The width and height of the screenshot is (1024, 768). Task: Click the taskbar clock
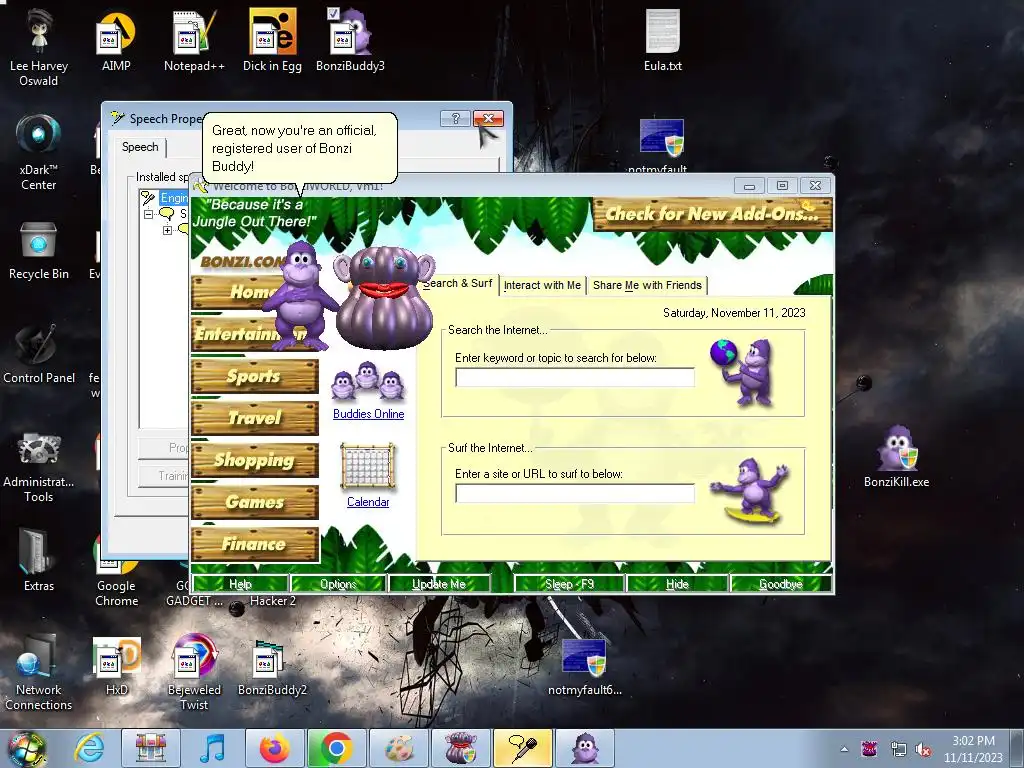[973, 749]
